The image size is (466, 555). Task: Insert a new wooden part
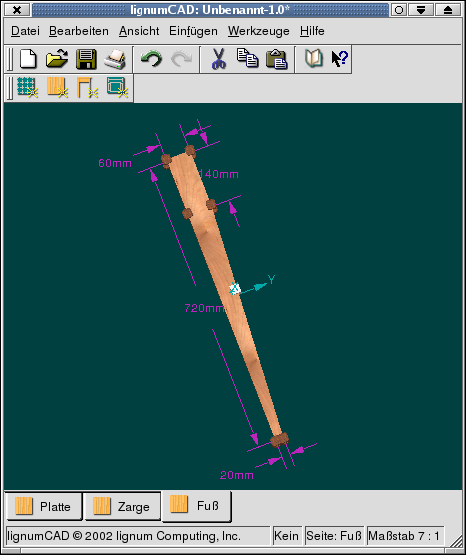click(x=57, y=87)
